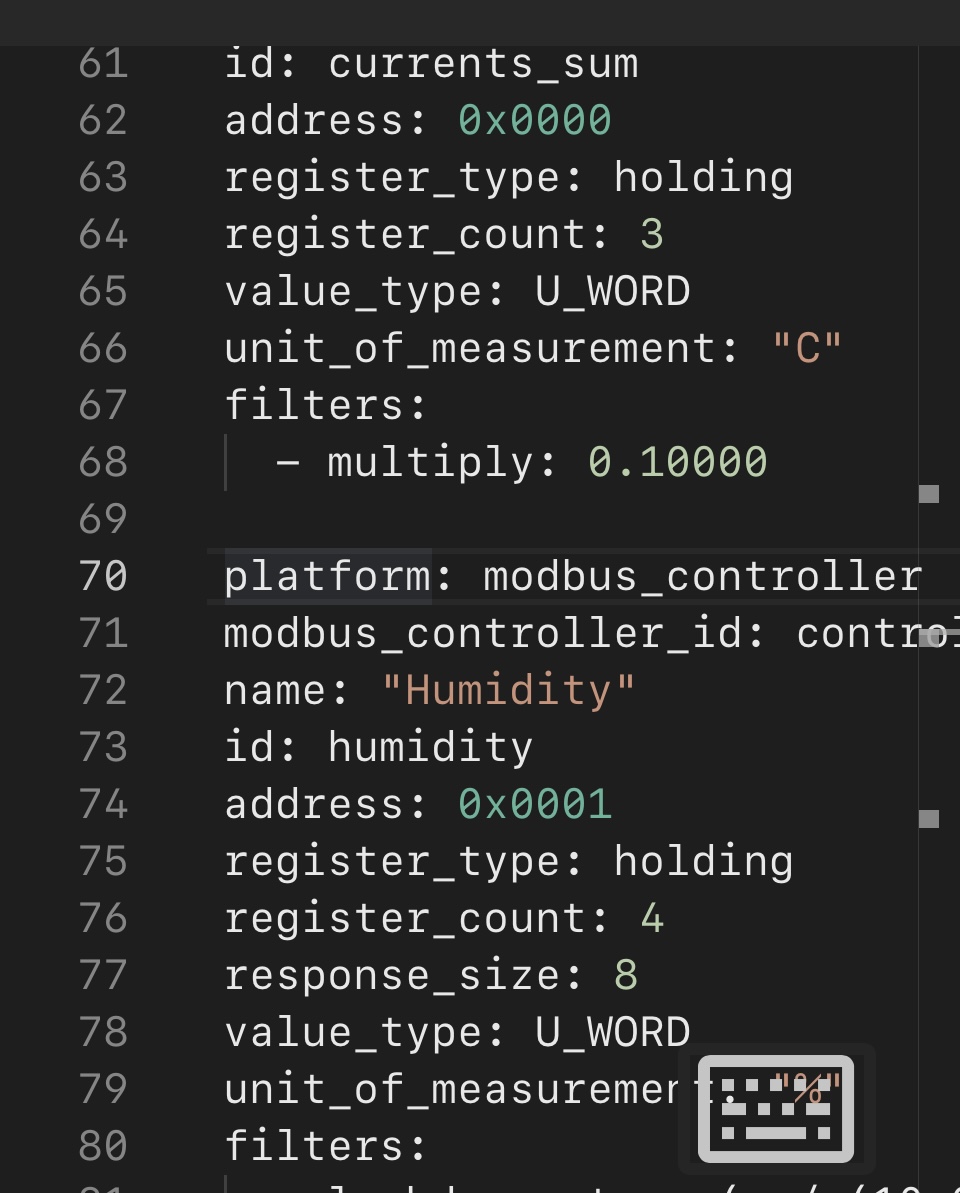
Task: Click U_WORD value on line 65
Action: (612, 291)
